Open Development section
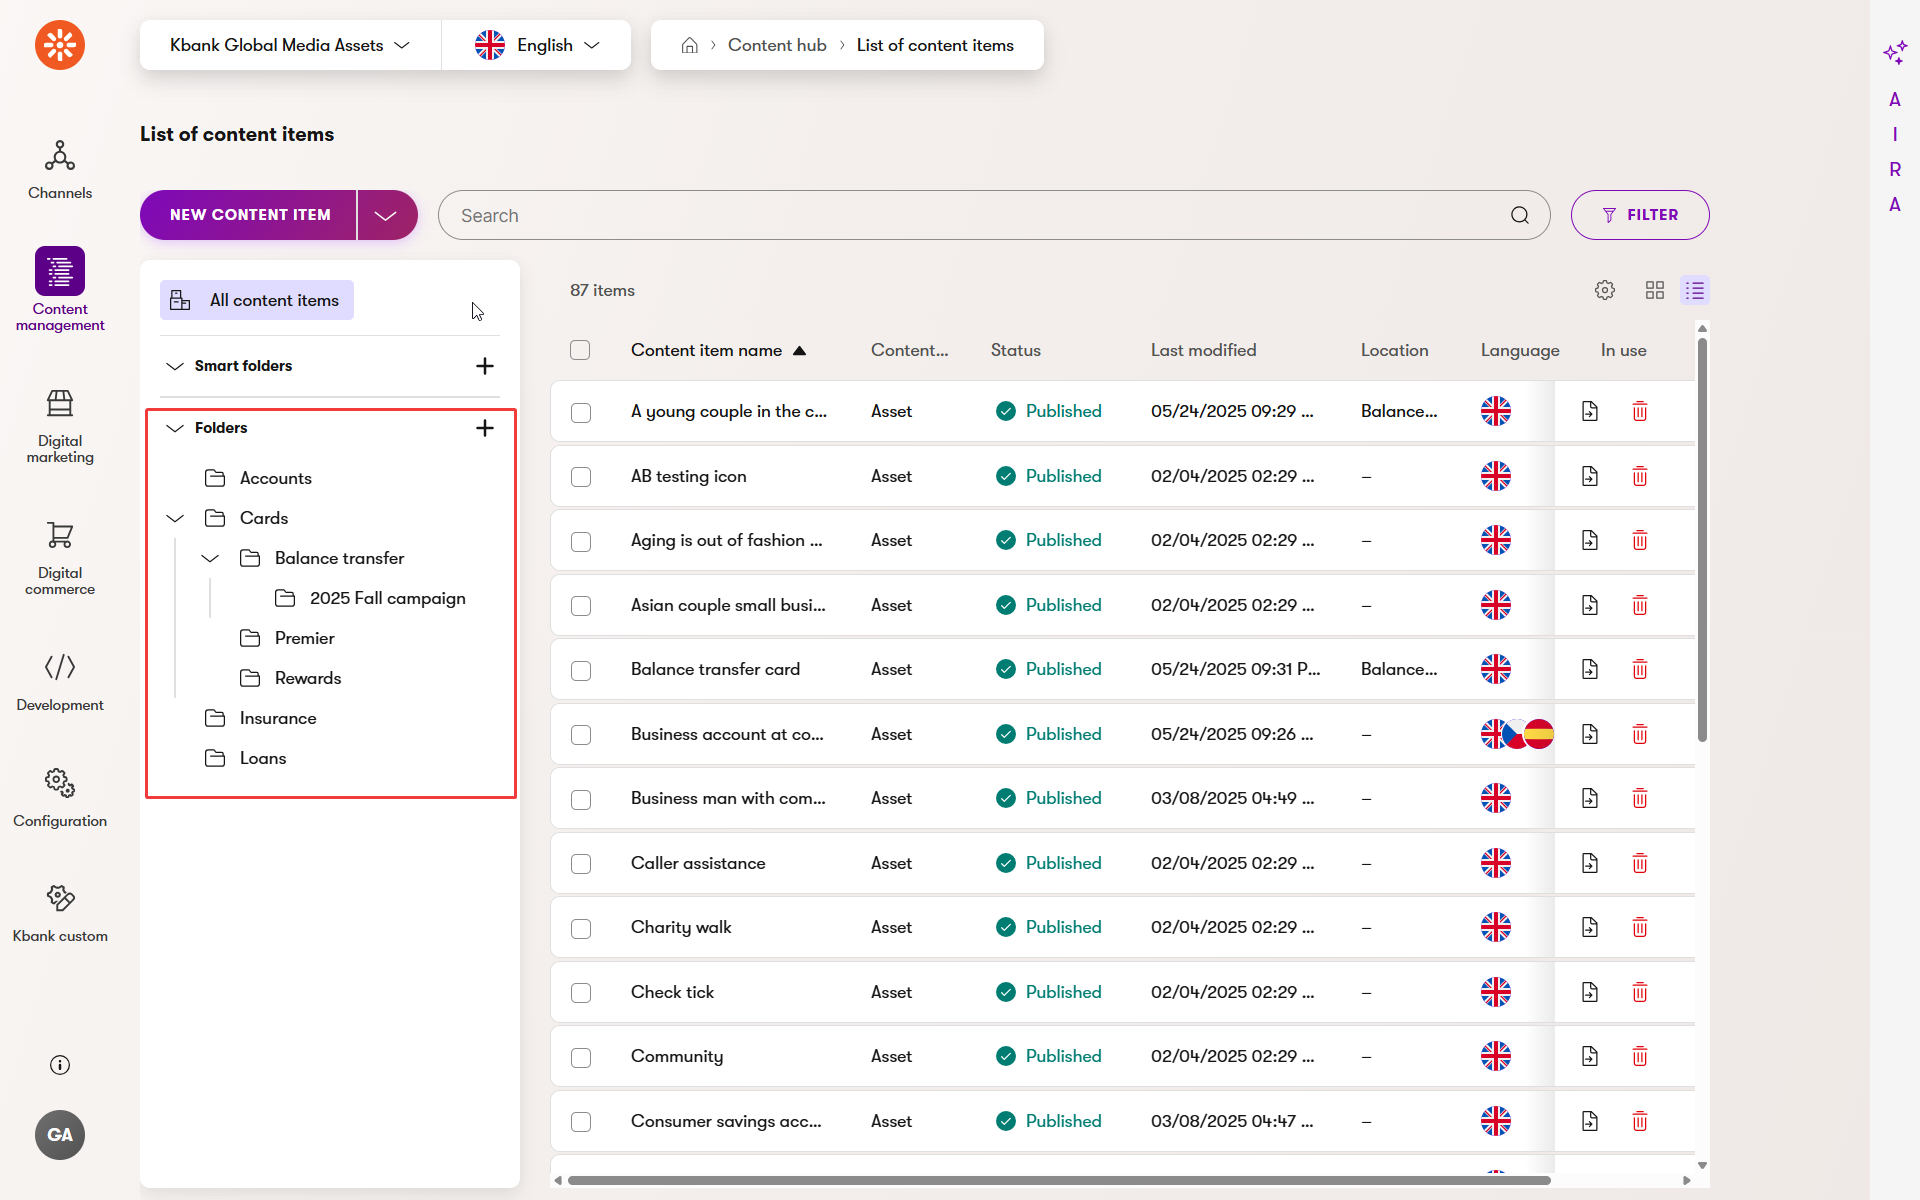The width and height of the screenshot is (1920, 1200). coord(60,683)
